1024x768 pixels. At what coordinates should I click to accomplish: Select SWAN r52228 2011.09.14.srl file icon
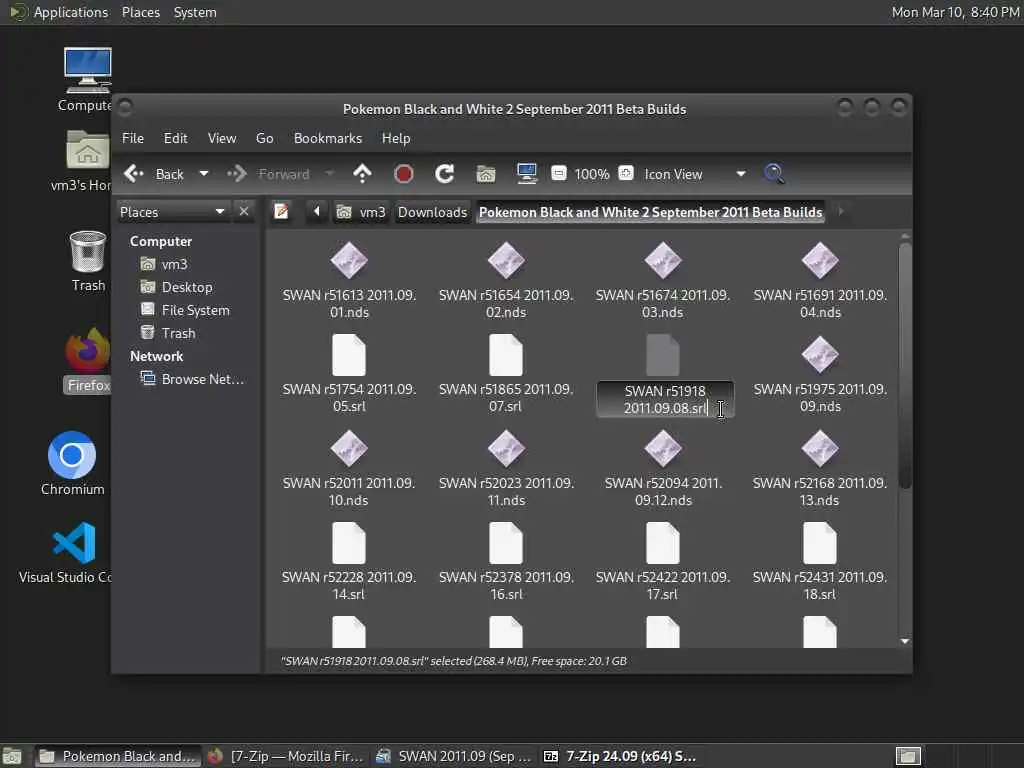click(x=349, y=543)
